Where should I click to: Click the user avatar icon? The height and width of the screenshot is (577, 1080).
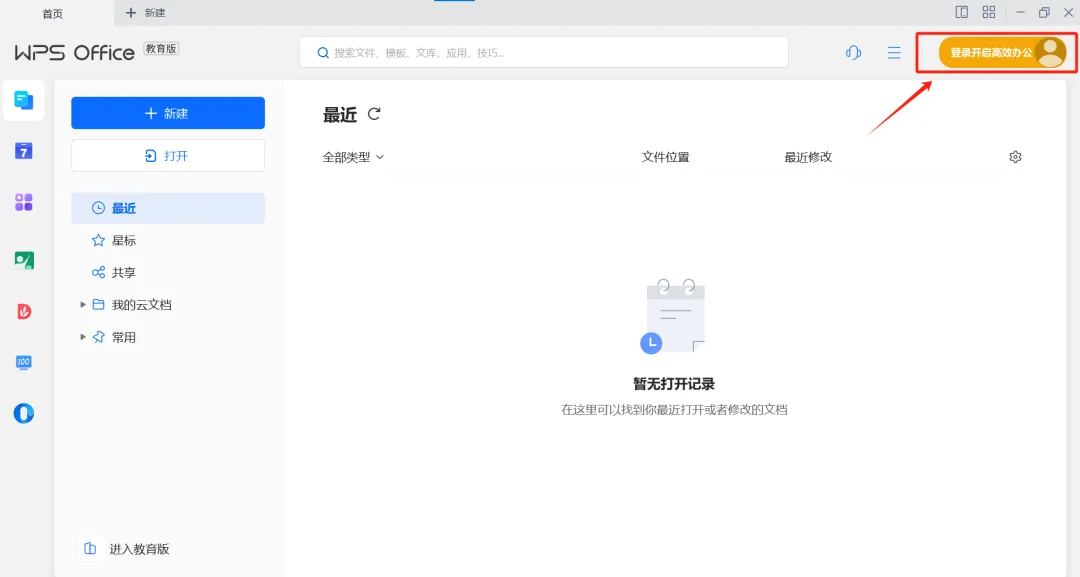click(1050, 52)
